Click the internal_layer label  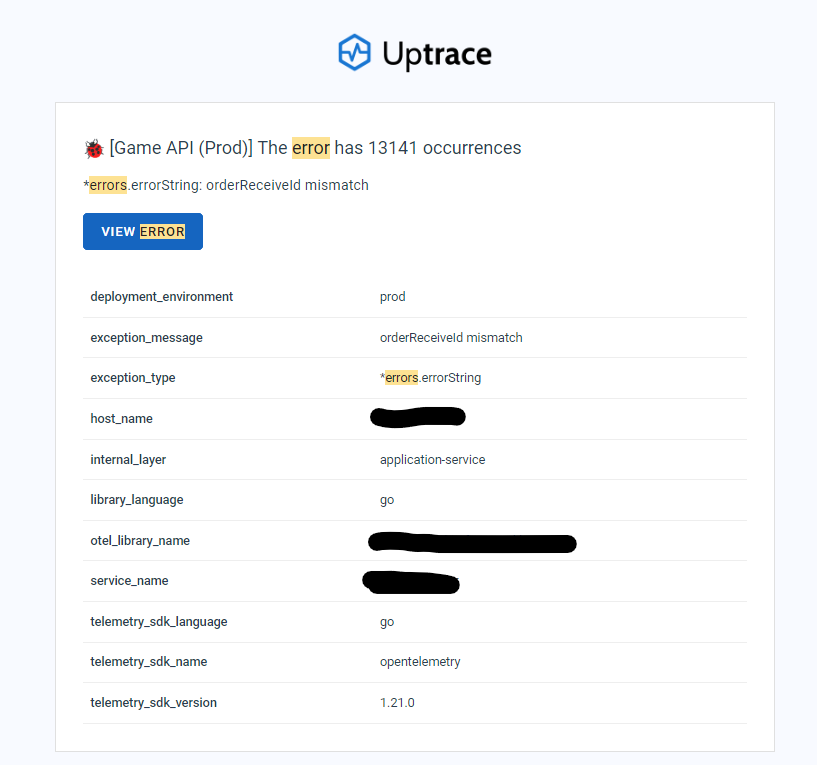(x=128, y=460)
